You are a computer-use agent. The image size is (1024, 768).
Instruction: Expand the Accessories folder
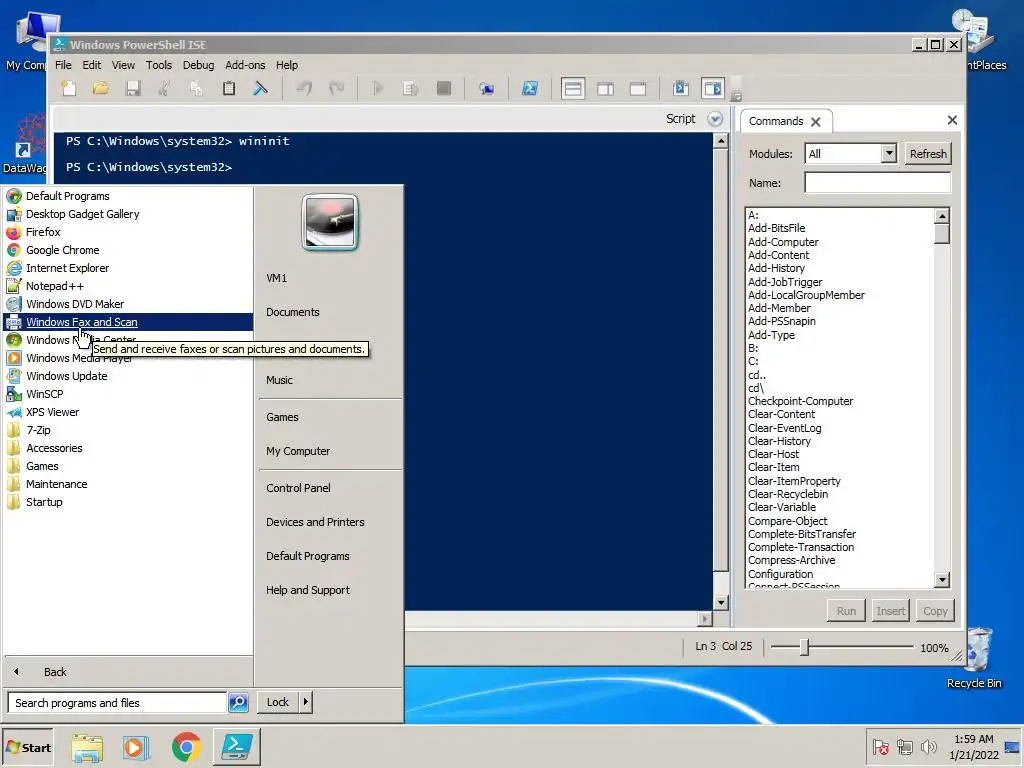54,448
